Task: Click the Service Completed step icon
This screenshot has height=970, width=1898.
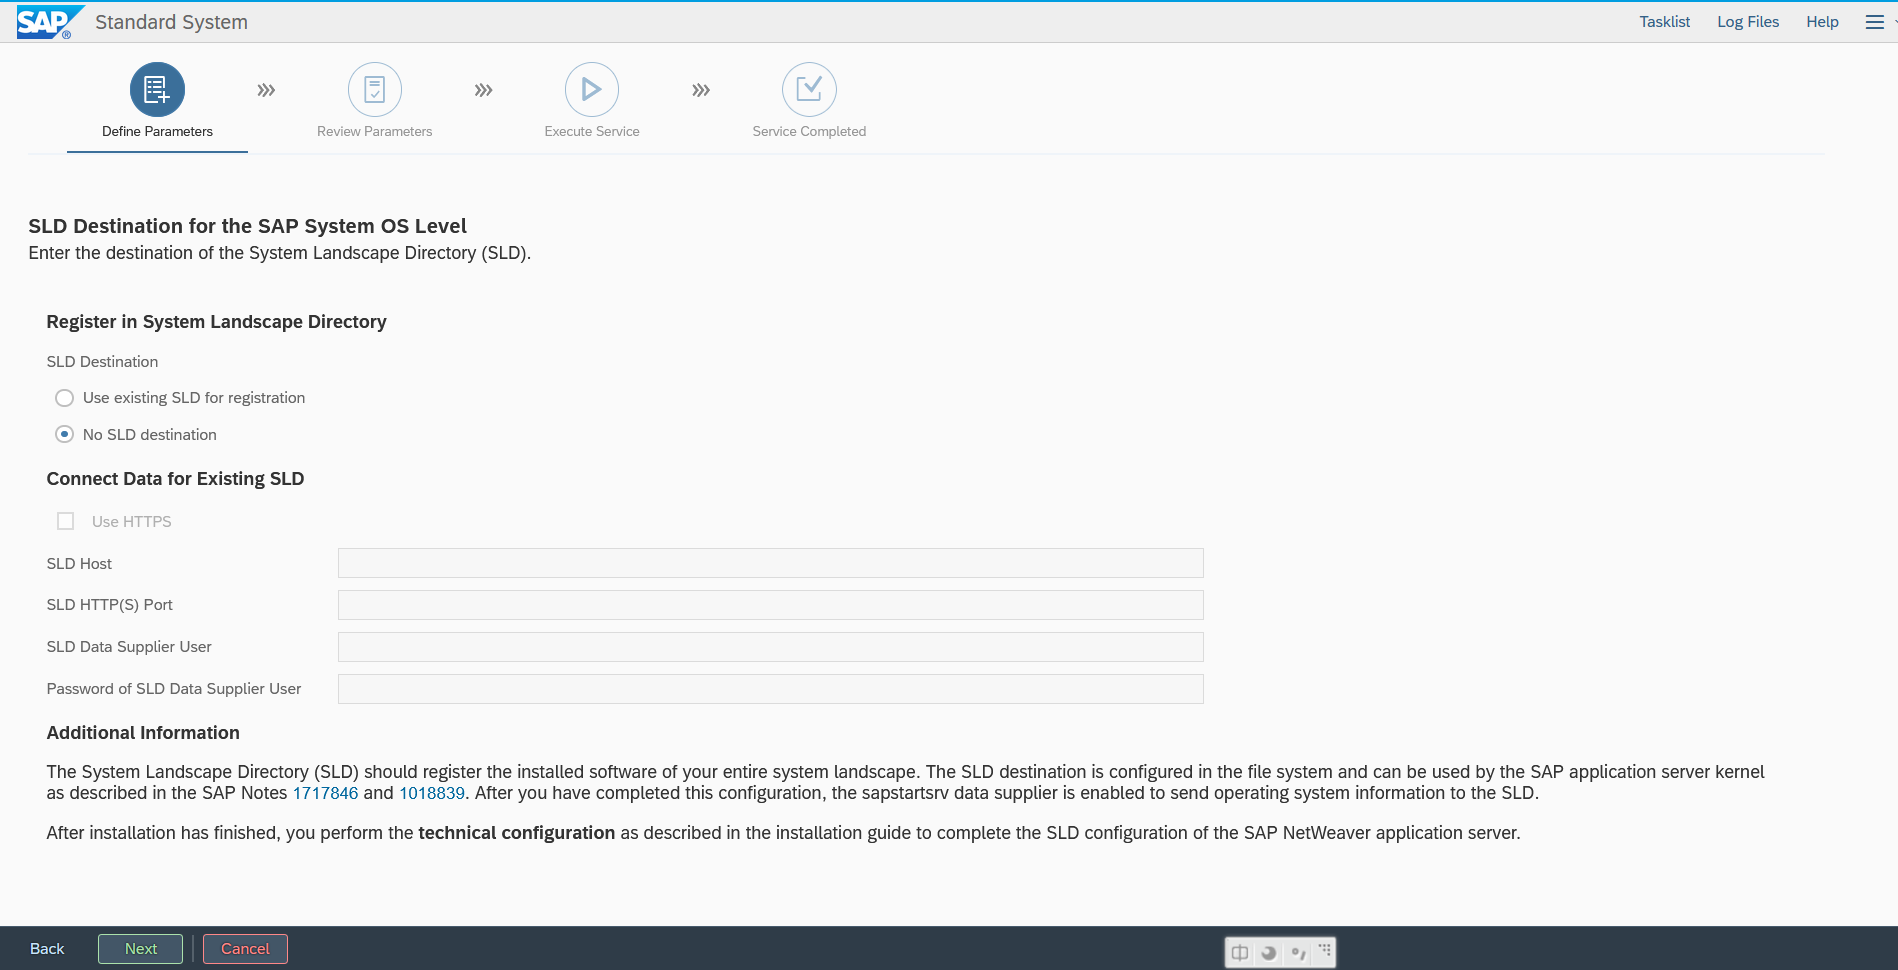Action: [x=809, y=90]
